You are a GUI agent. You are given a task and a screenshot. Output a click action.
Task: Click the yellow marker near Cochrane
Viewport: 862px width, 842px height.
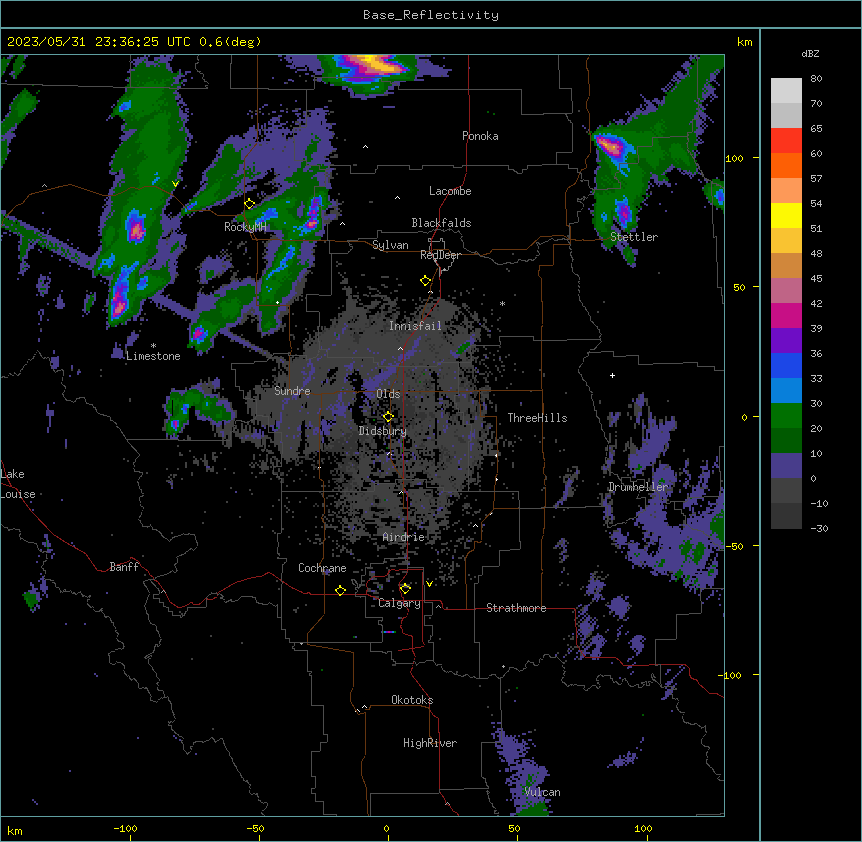click(x=340, y=590)
